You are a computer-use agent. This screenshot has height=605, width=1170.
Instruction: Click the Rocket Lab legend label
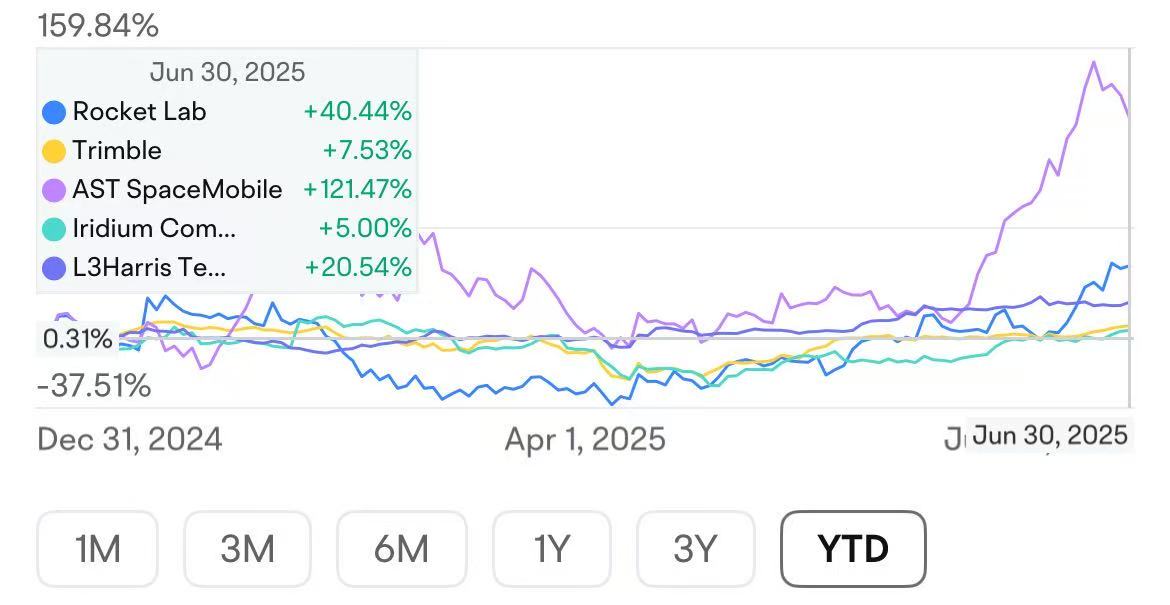pyautogui.click(x=139, y=112)
